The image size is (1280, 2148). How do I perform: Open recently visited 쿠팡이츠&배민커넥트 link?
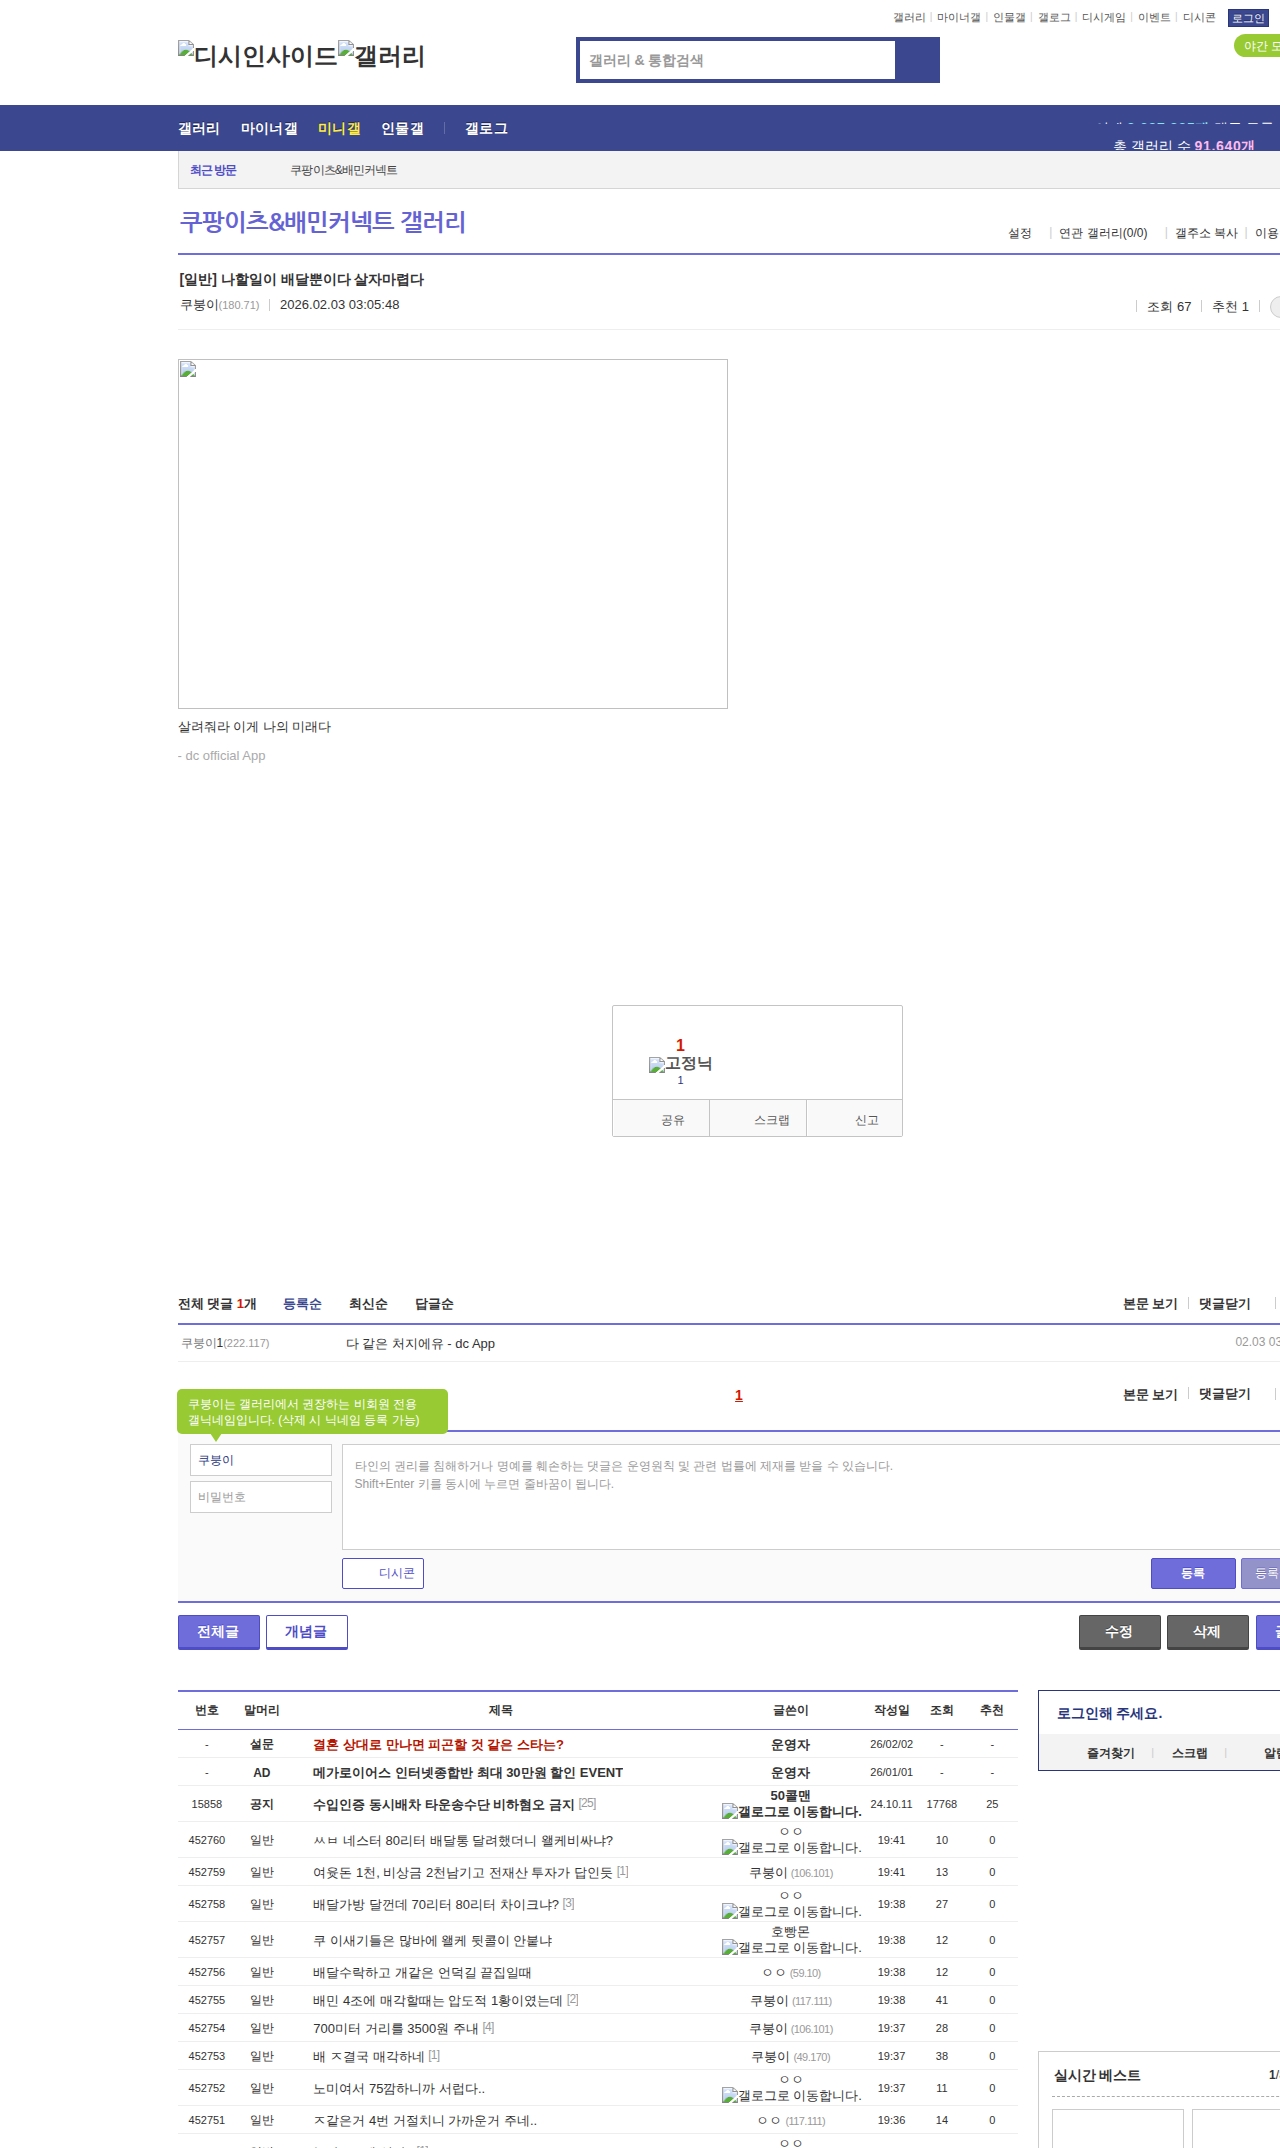click(344, 171)
